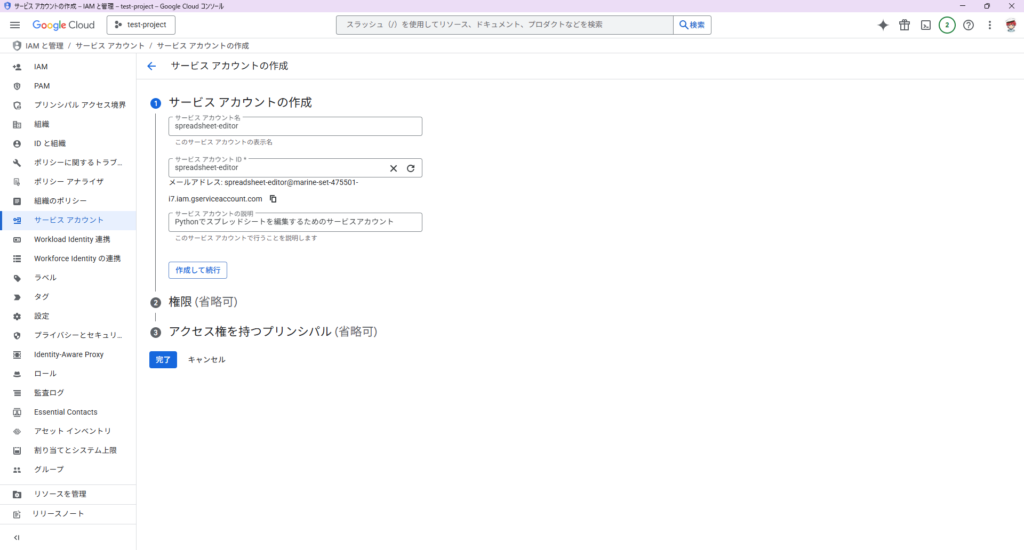Open 監査ログ in the sidebar
1024x550 pixels.
[49, 393]
